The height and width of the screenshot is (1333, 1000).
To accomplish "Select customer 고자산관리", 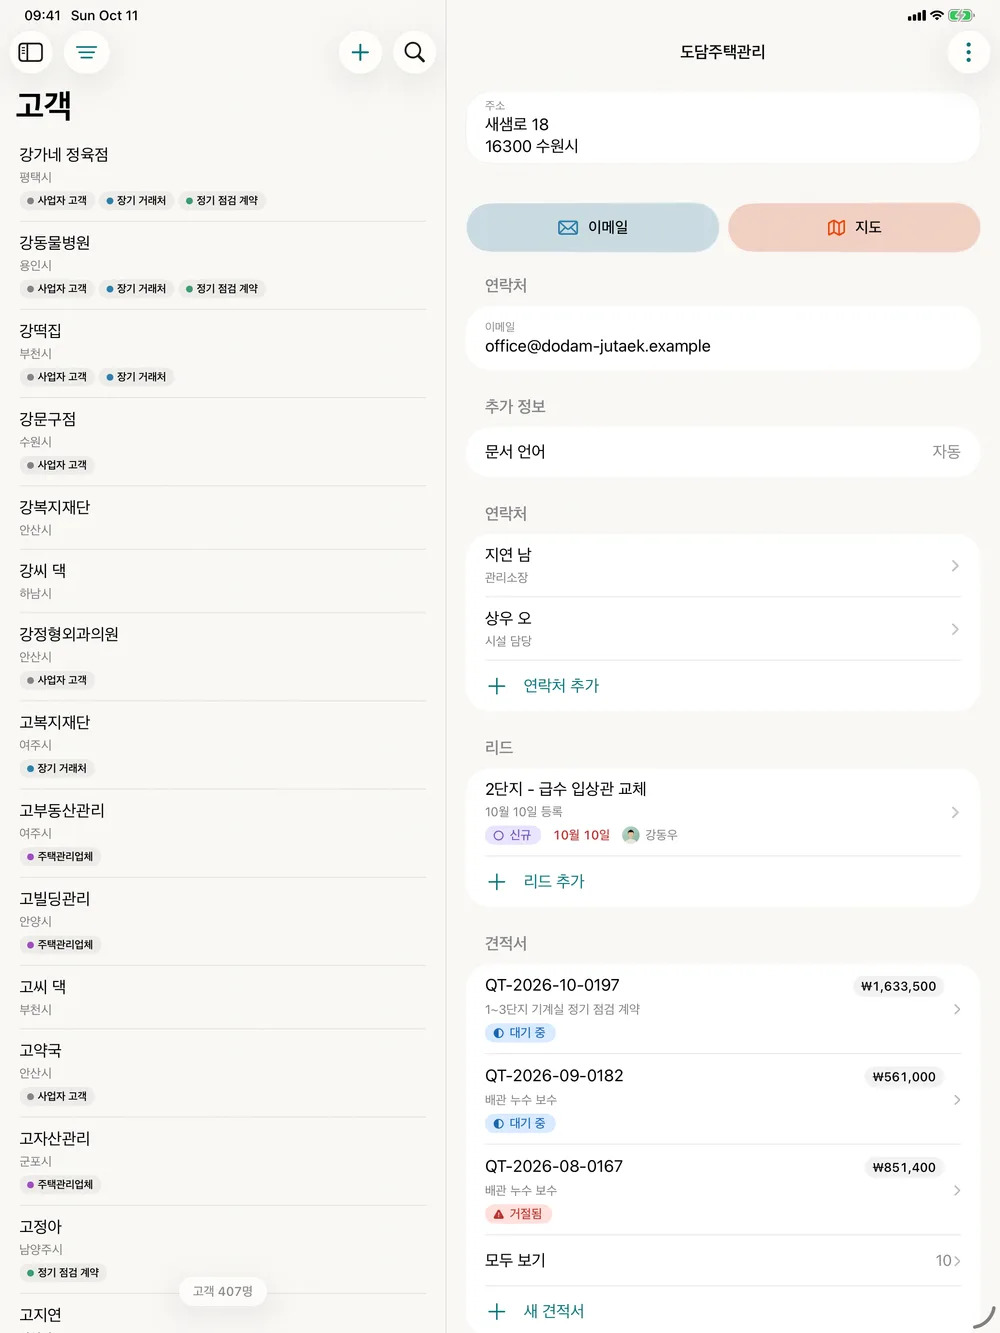I will point(222,1160).
